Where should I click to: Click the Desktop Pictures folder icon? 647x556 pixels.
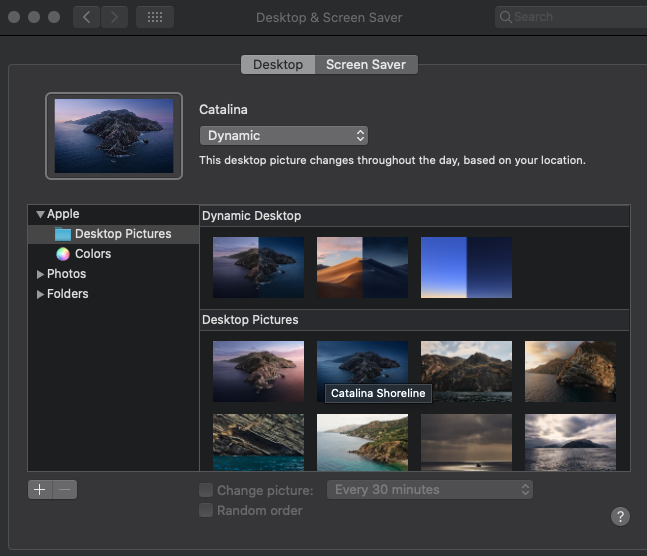point(63,234)
